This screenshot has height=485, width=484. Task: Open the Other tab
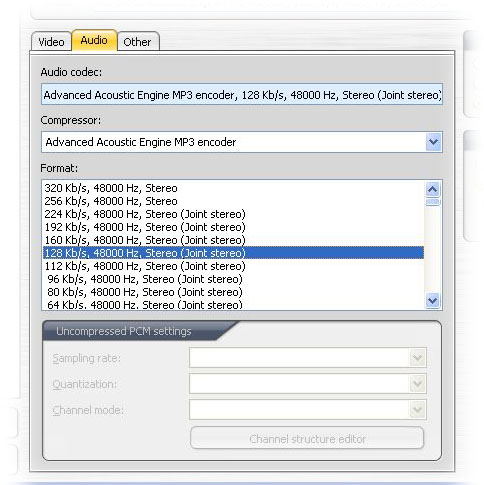(x=138, y=42)
